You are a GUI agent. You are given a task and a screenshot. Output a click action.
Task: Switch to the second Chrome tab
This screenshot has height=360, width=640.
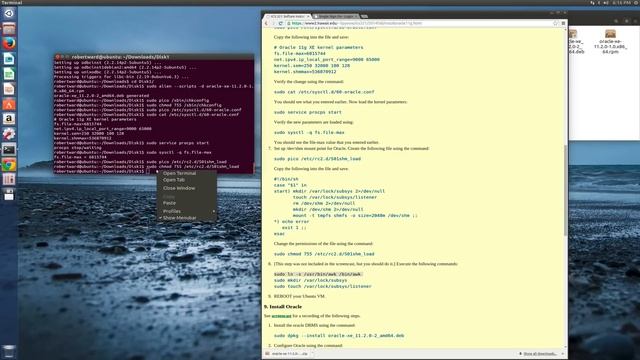pos(336,16)
